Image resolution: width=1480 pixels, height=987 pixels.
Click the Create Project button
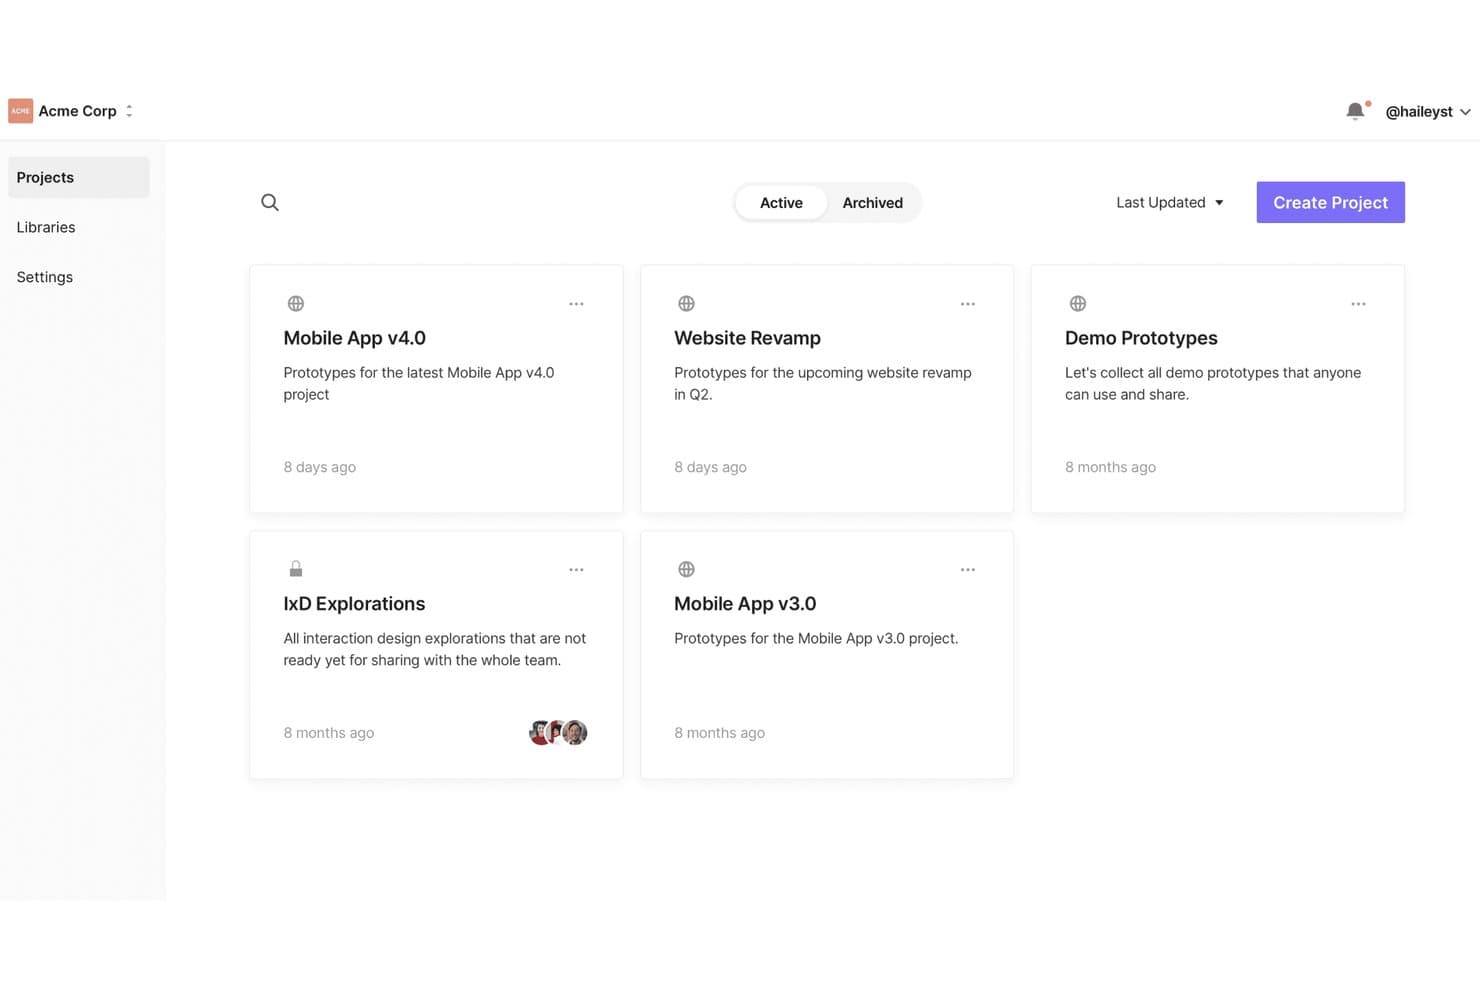pos(1330,202)
